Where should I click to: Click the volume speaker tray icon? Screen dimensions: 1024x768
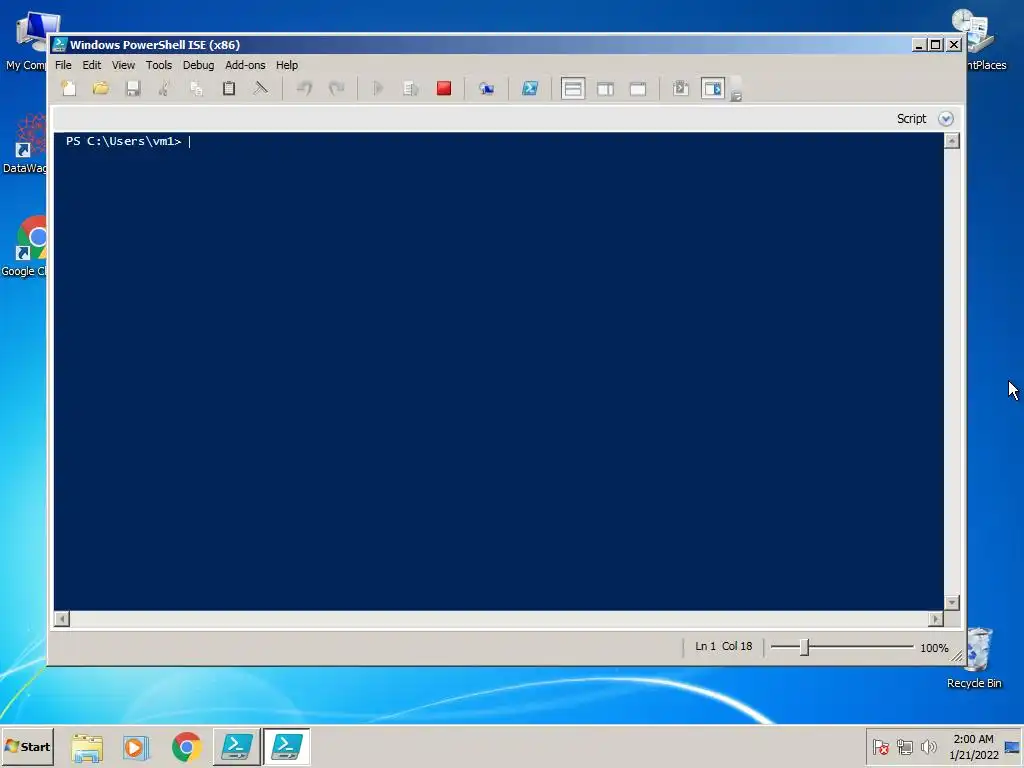(x=928, y=746)
